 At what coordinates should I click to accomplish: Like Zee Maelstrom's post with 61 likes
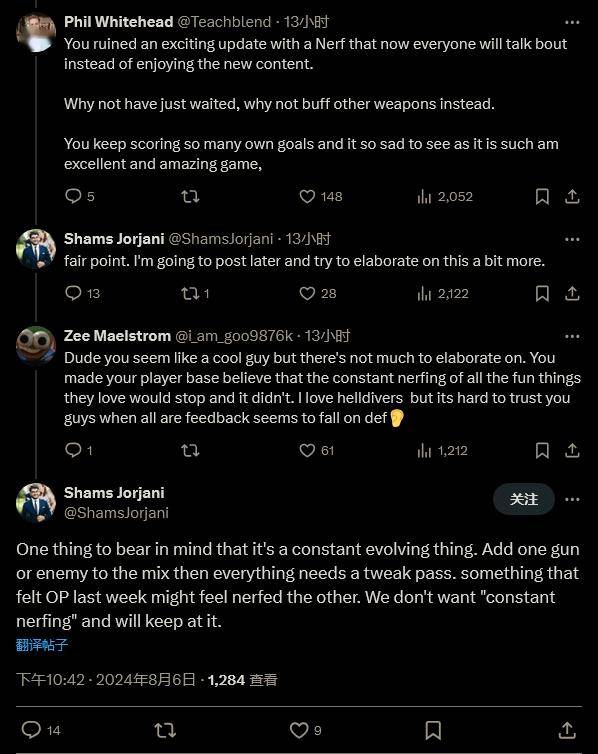316,451
